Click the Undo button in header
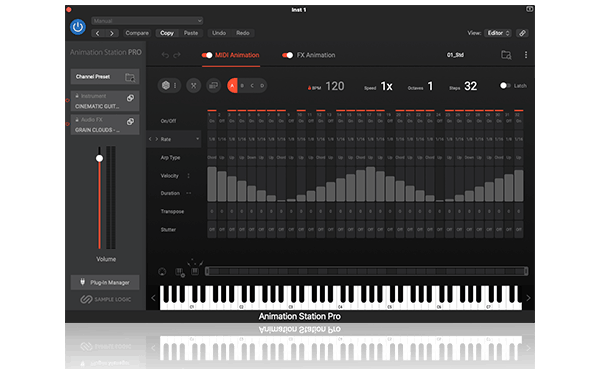Image resolution: width=599 pixels, height=369 pixels. pyautogui.click(x=219, y=33)
